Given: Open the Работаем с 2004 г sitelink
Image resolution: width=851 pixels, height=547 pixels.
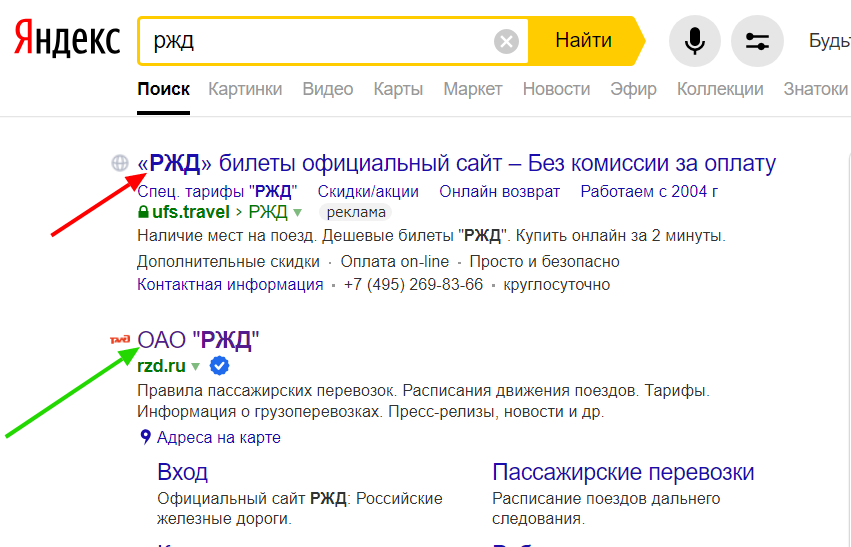Looking at the screenshot, I should [x=649, y=192].
